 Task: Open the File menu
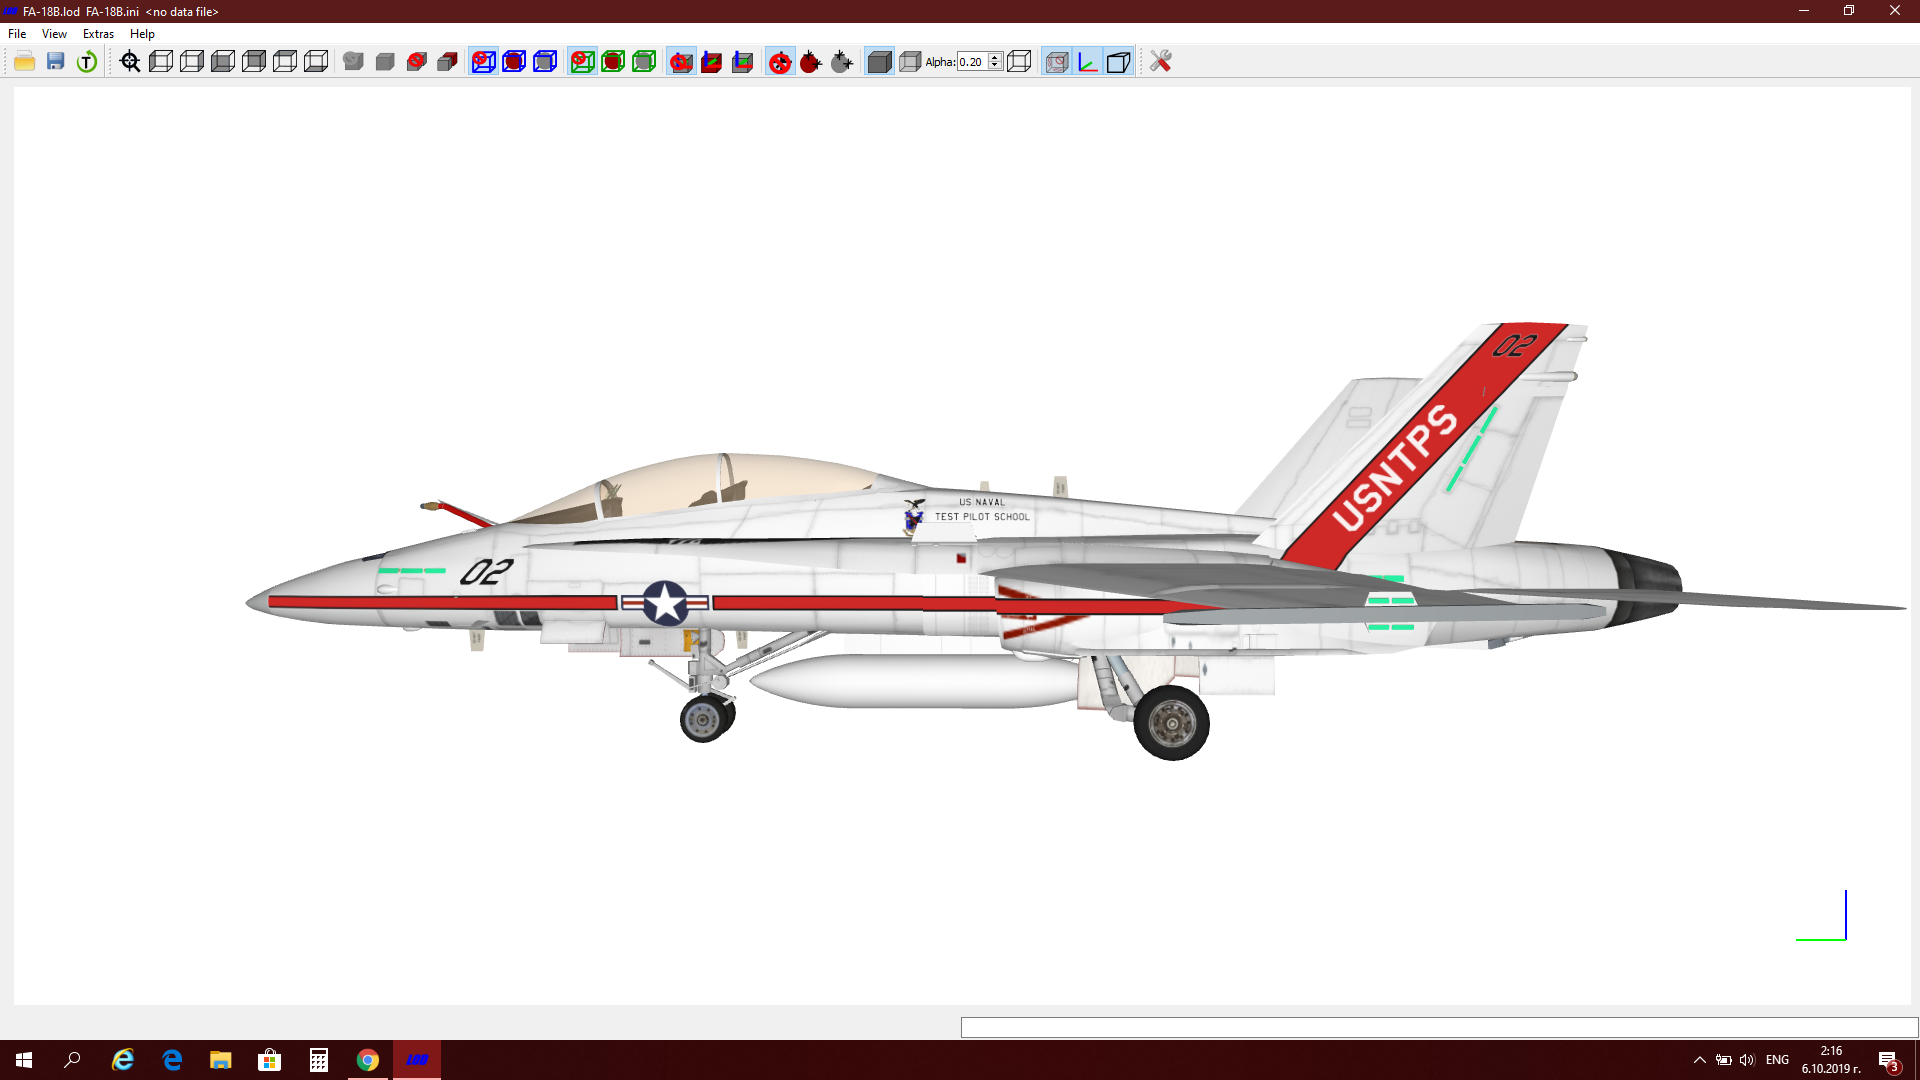point(17,34)
